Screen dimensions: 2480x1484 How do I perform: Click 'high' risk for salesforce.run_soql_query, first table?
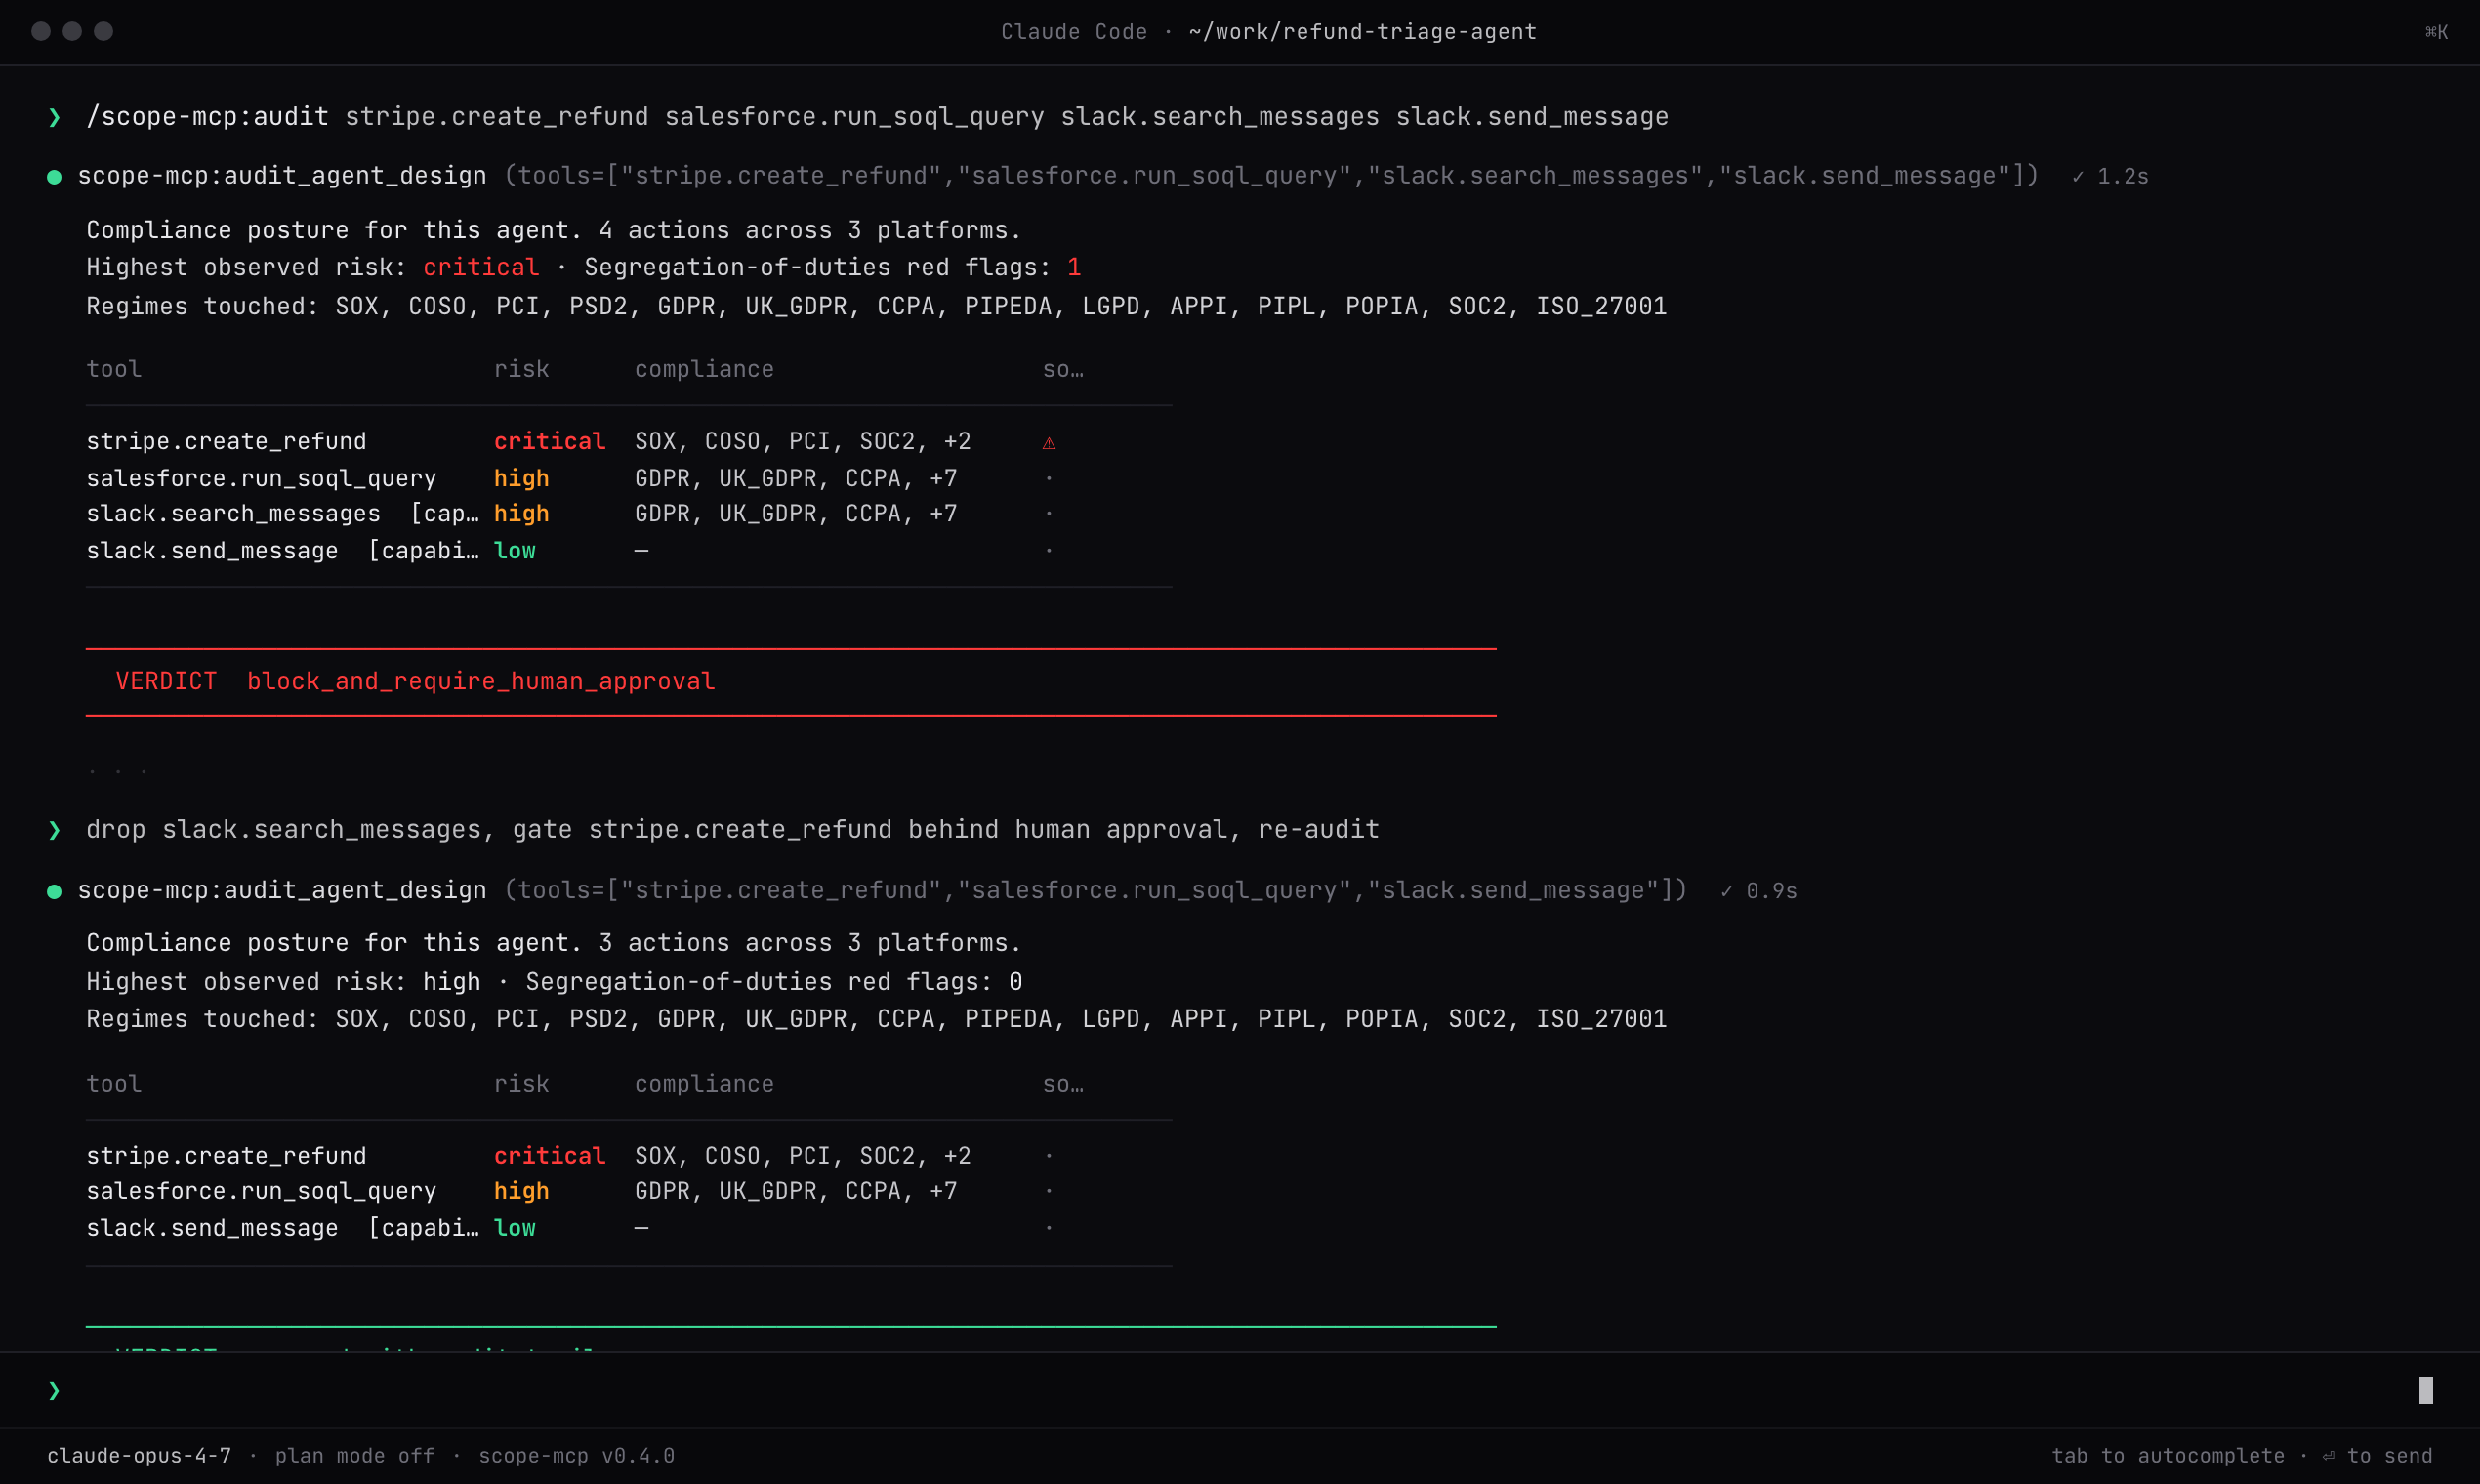click(522, 479)
